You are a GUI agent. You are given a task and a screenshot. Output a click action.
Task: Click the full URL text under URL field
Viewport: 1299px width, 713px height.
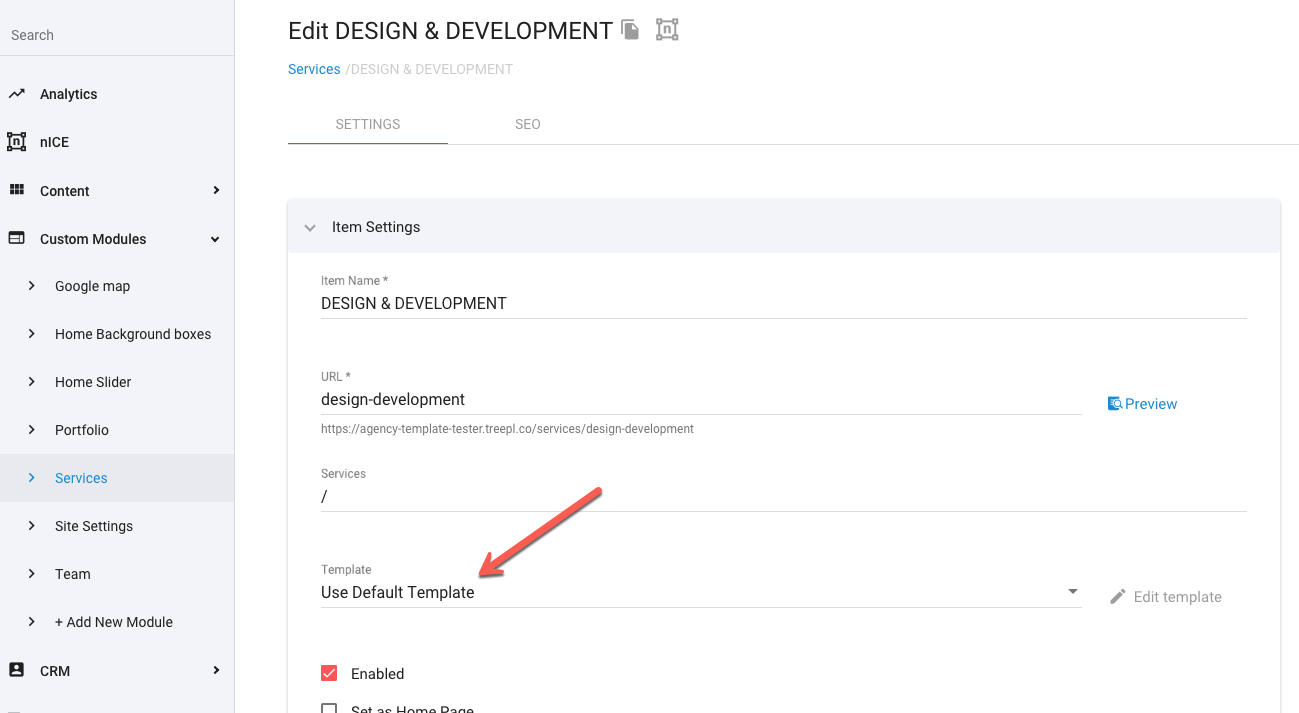tap(507, 429)
